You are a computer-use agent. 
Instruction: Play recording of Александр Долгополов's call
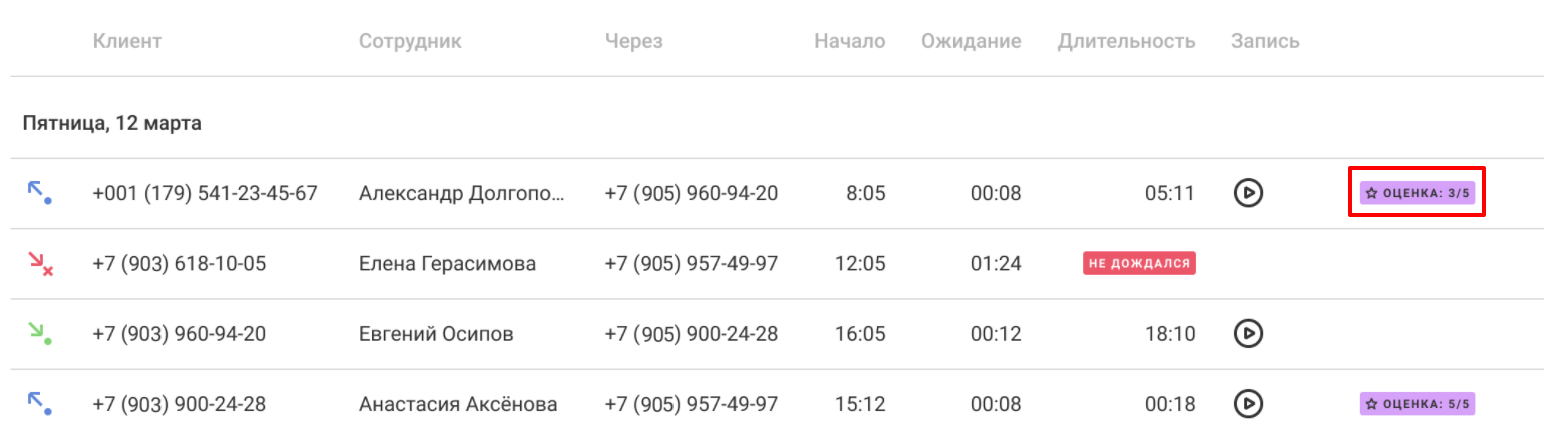point(1248,192)
